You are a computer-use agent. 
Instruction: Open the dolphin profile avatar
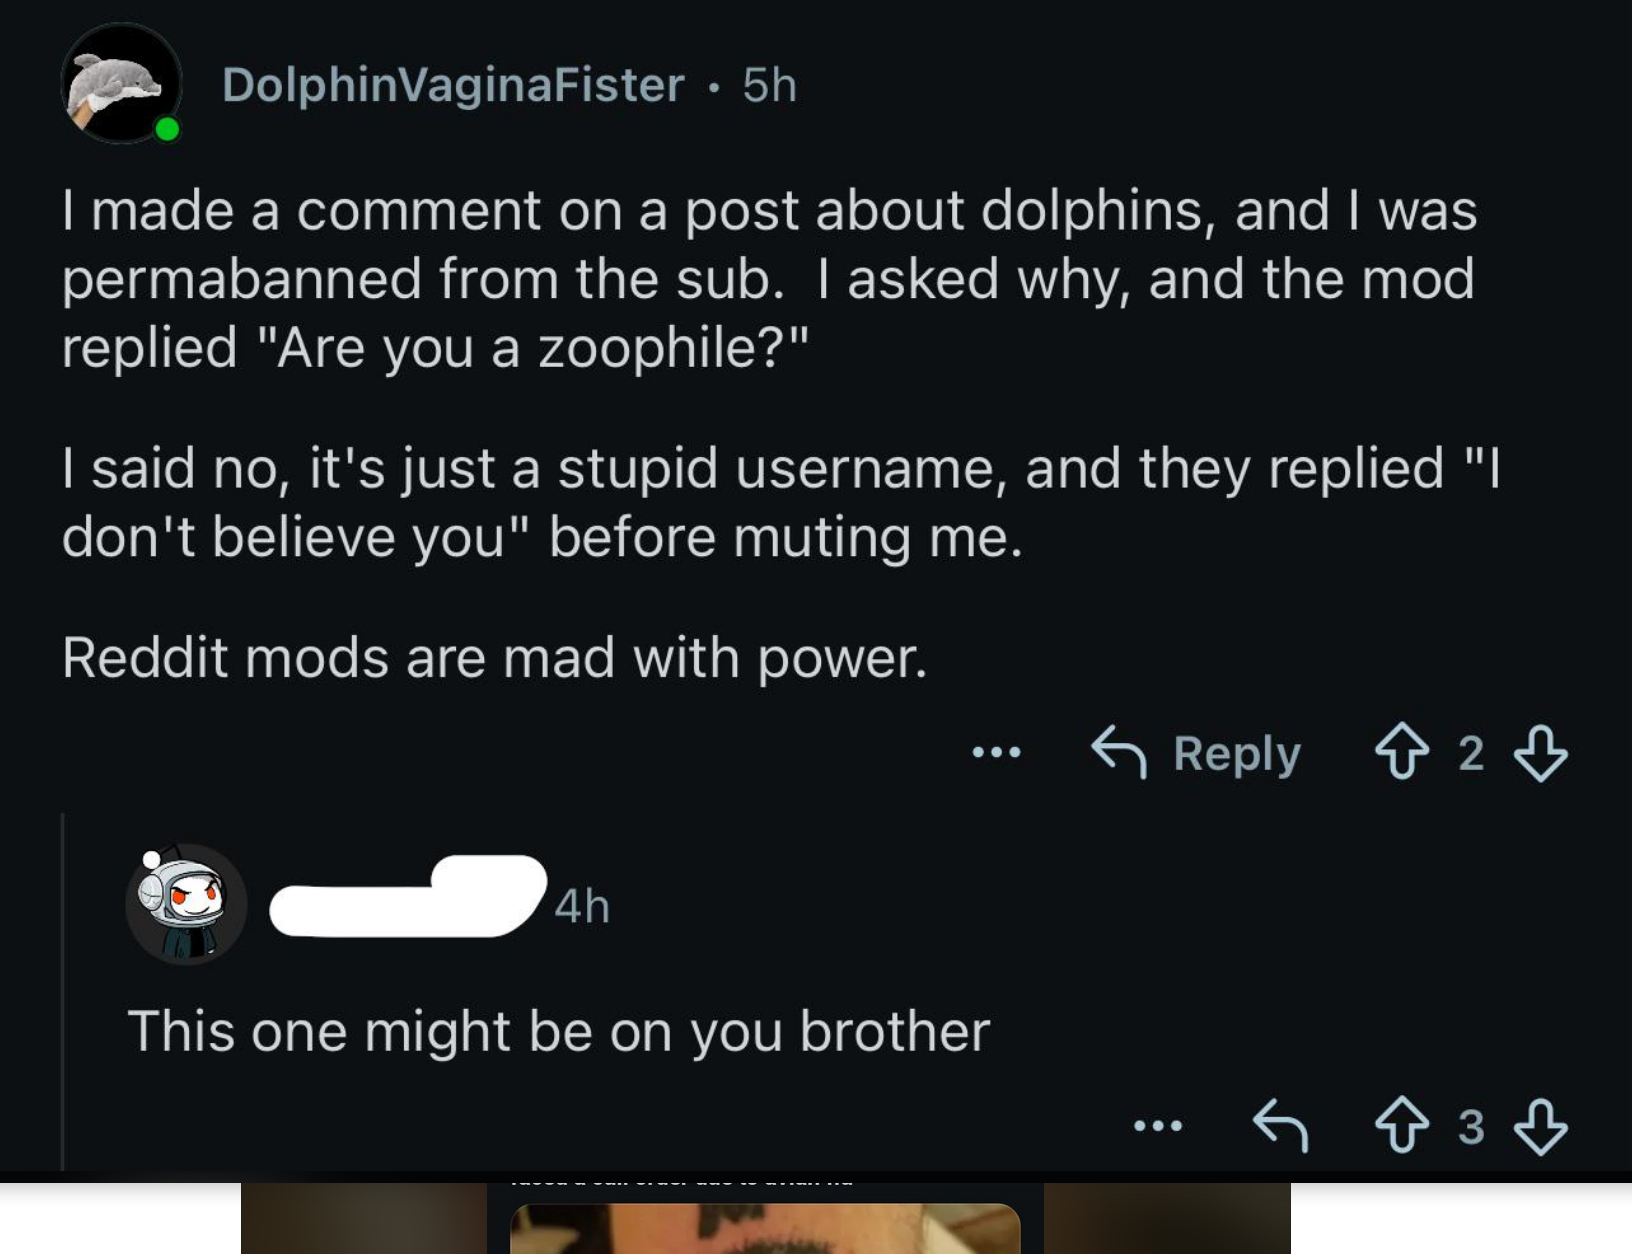pyautogui.click(x=121, y=84)
